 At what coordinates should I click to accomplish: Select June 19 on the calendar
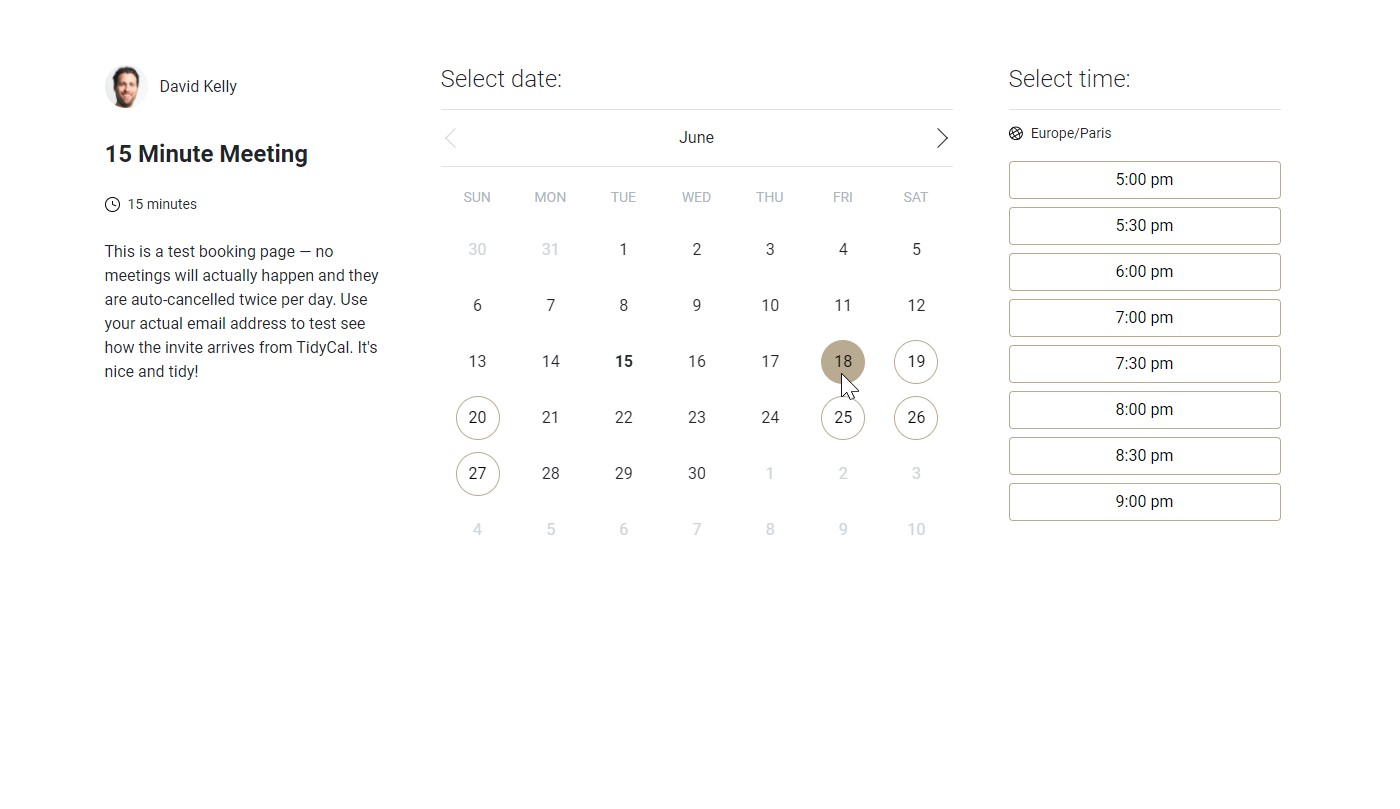tap(916, 362)
